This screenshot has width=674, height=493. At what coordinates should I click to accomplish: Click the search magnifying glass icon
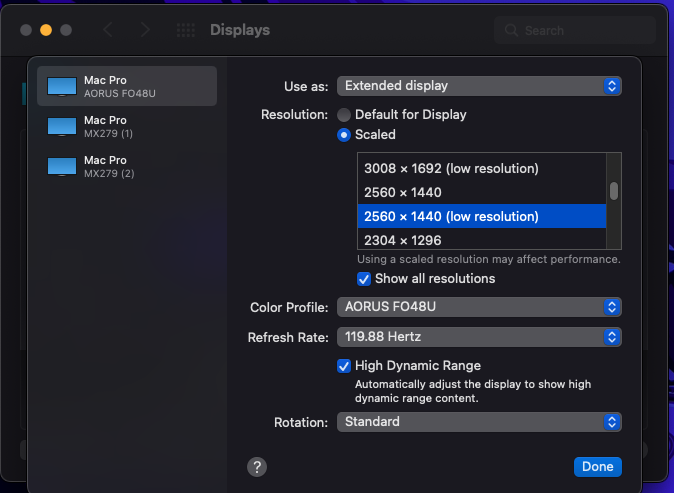[x=512, y=31]
